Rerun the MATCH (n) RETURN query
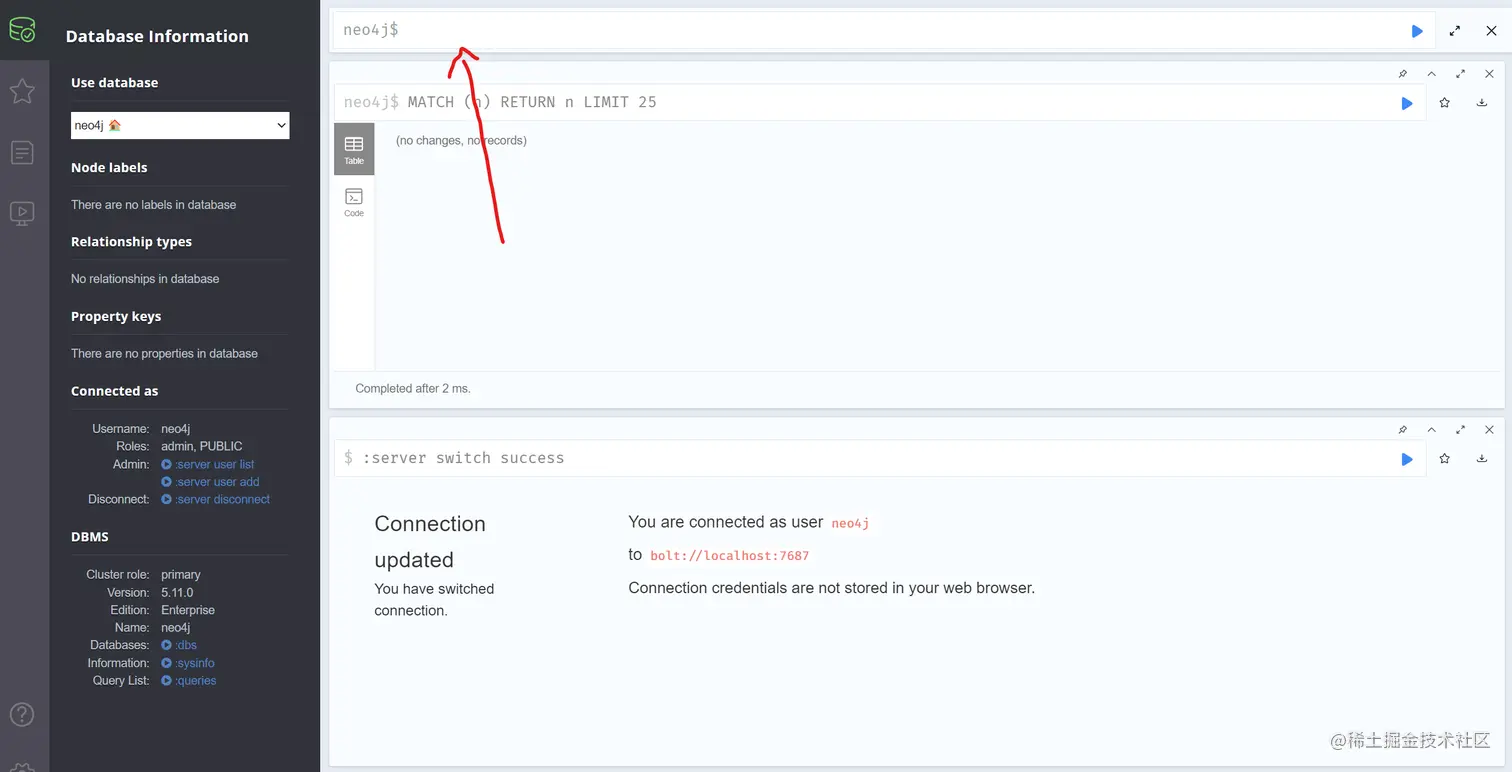The height and width of the screenshot is (772, 1512). click(1407, 103)
